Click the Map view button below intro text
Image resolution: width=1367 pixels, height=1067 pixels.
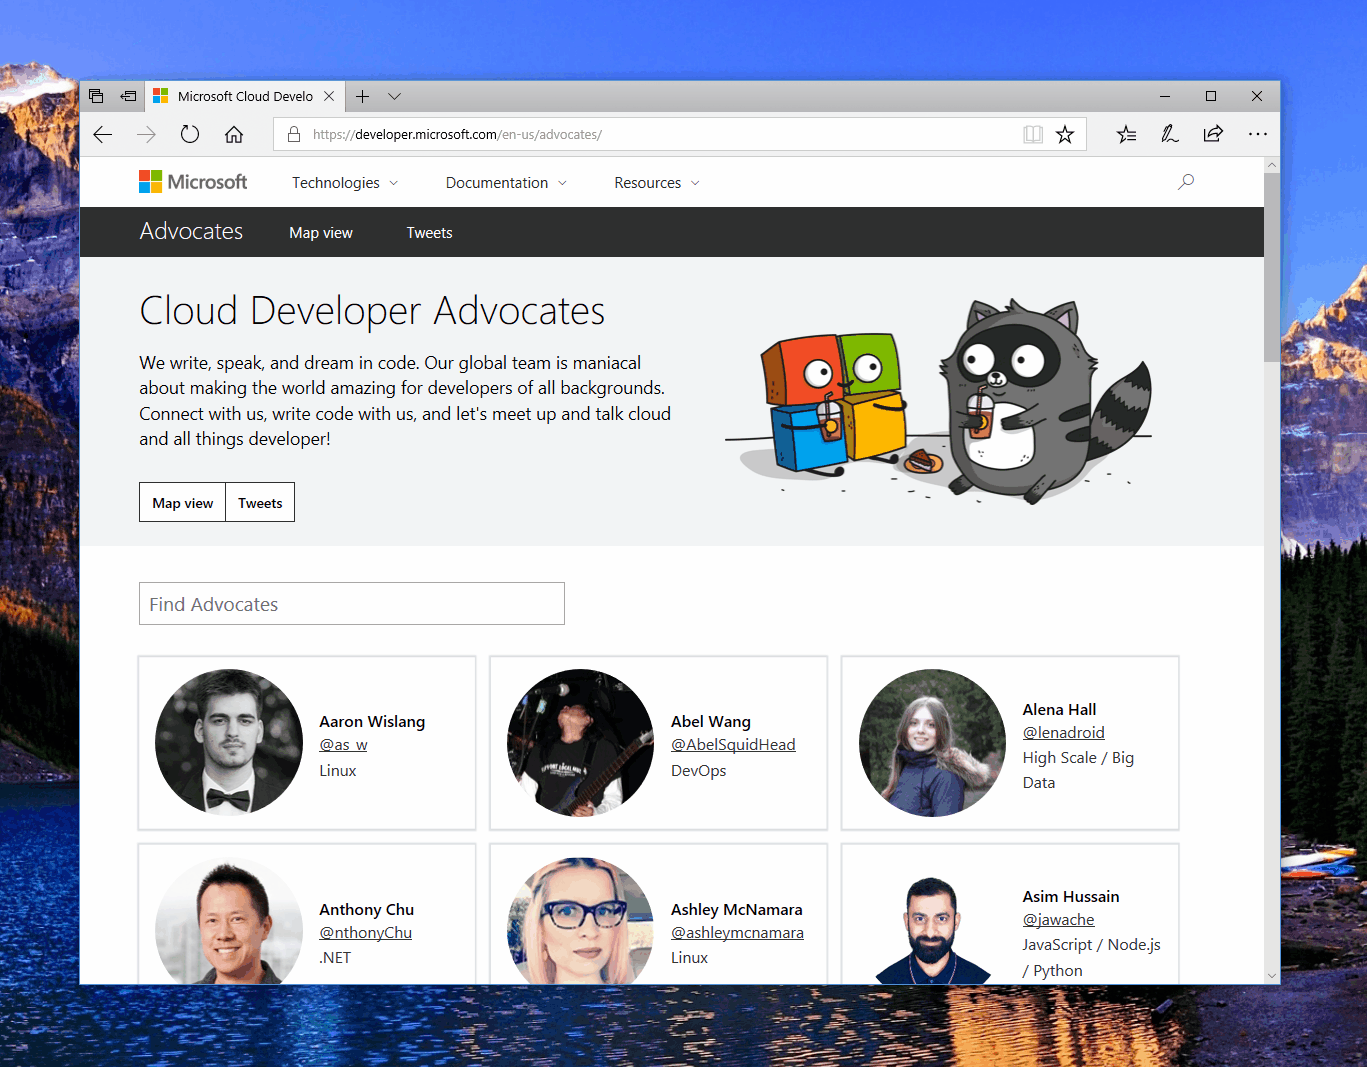coord(182,503)
